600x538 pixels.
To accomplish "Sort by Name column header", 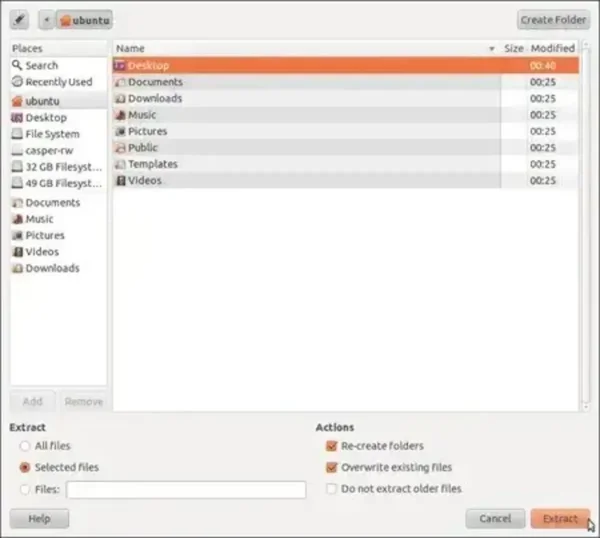I will click(x=307, y=48).
